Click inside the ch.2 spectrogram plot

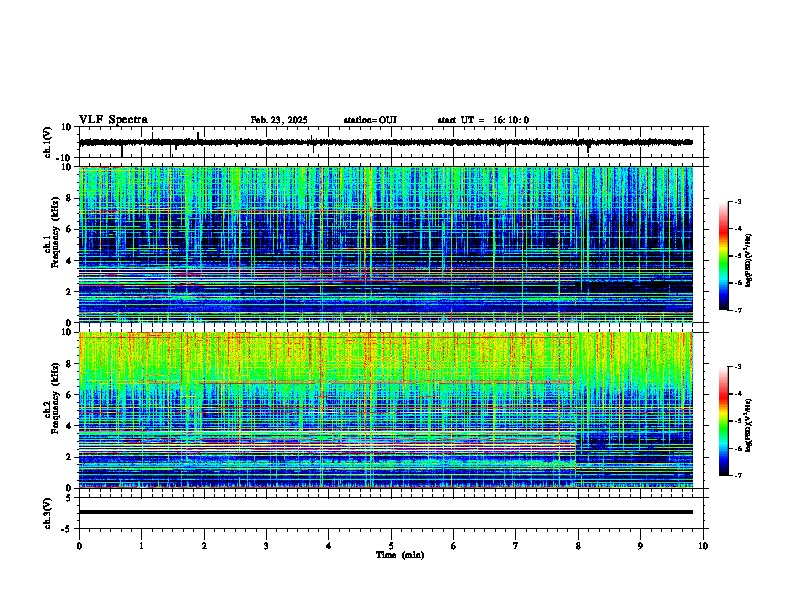pos(386,410)
